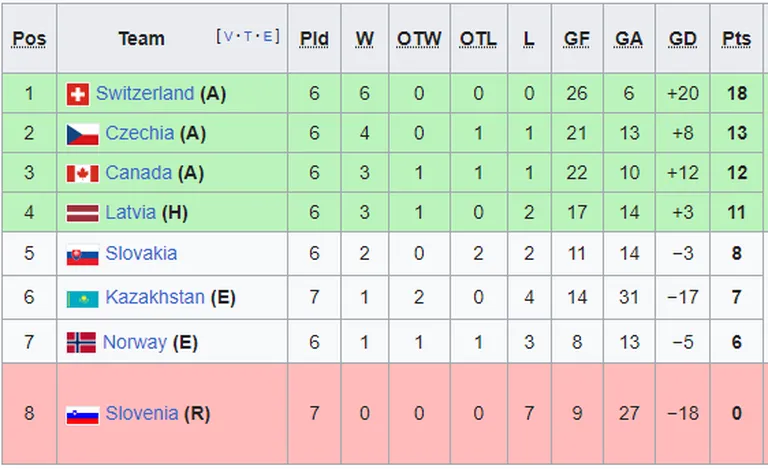Click the V (view template) link

click(x=228, y=37)
